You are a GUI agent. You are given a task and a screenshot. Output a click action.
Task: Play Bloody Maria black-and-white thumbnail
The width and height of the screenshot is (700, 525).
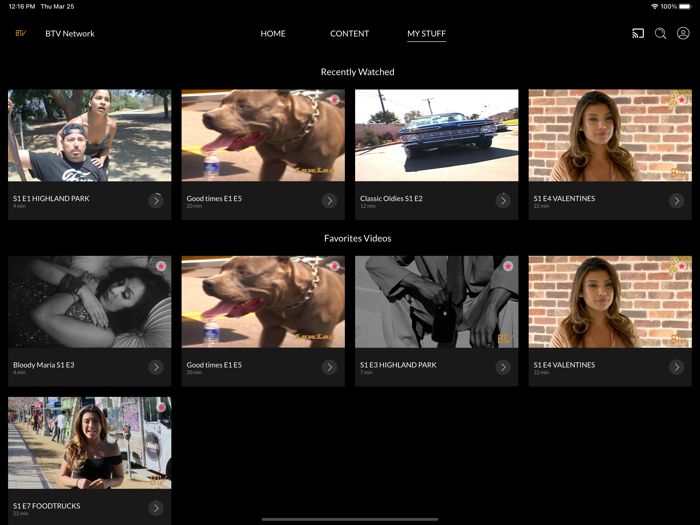point(89,302)
